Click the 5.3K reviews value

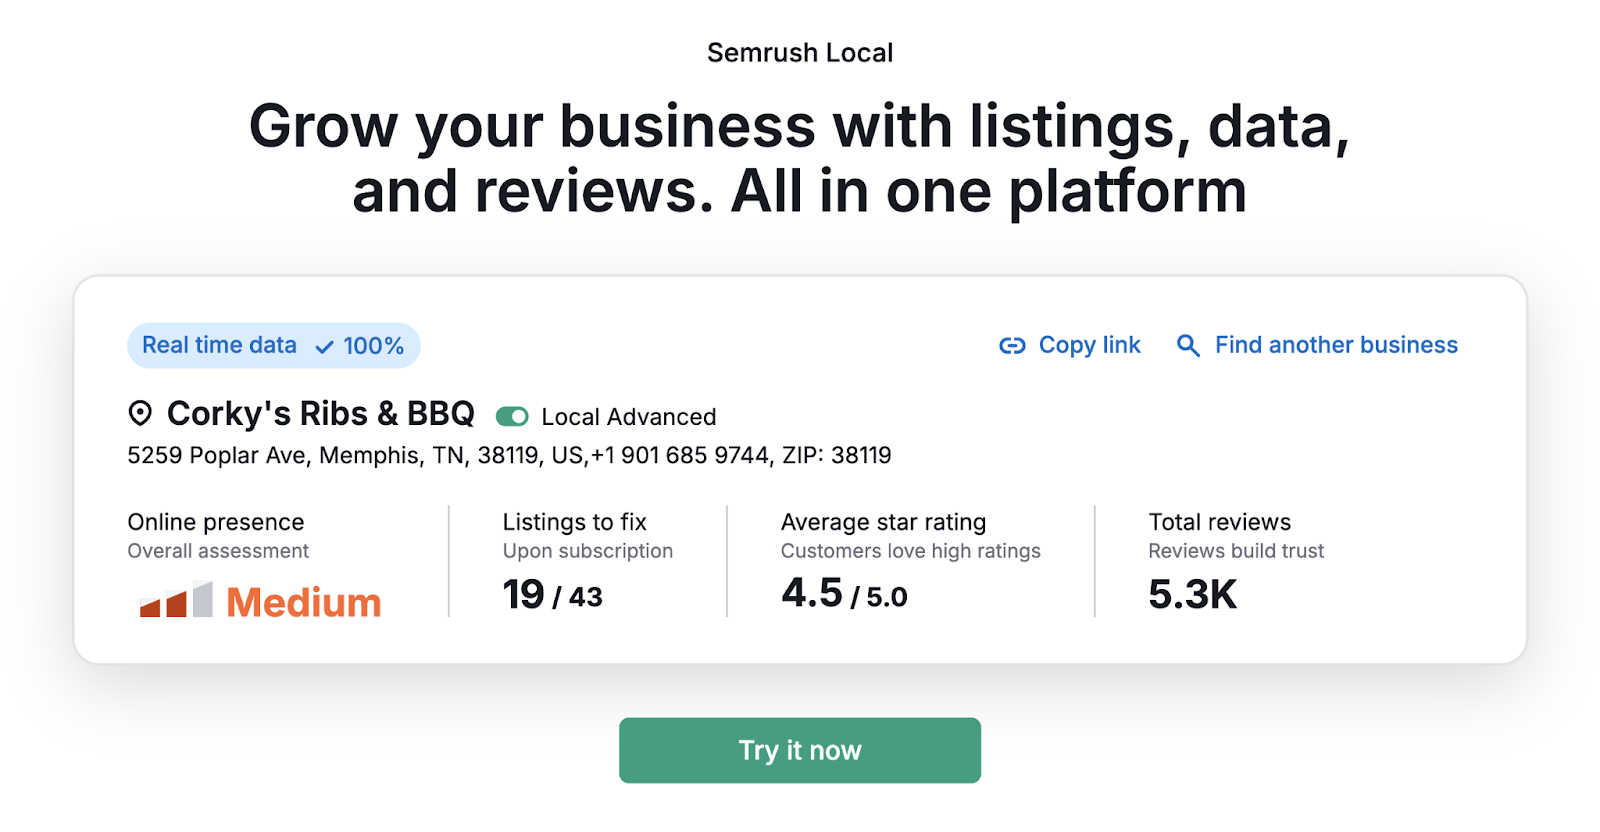point(1192,595)
